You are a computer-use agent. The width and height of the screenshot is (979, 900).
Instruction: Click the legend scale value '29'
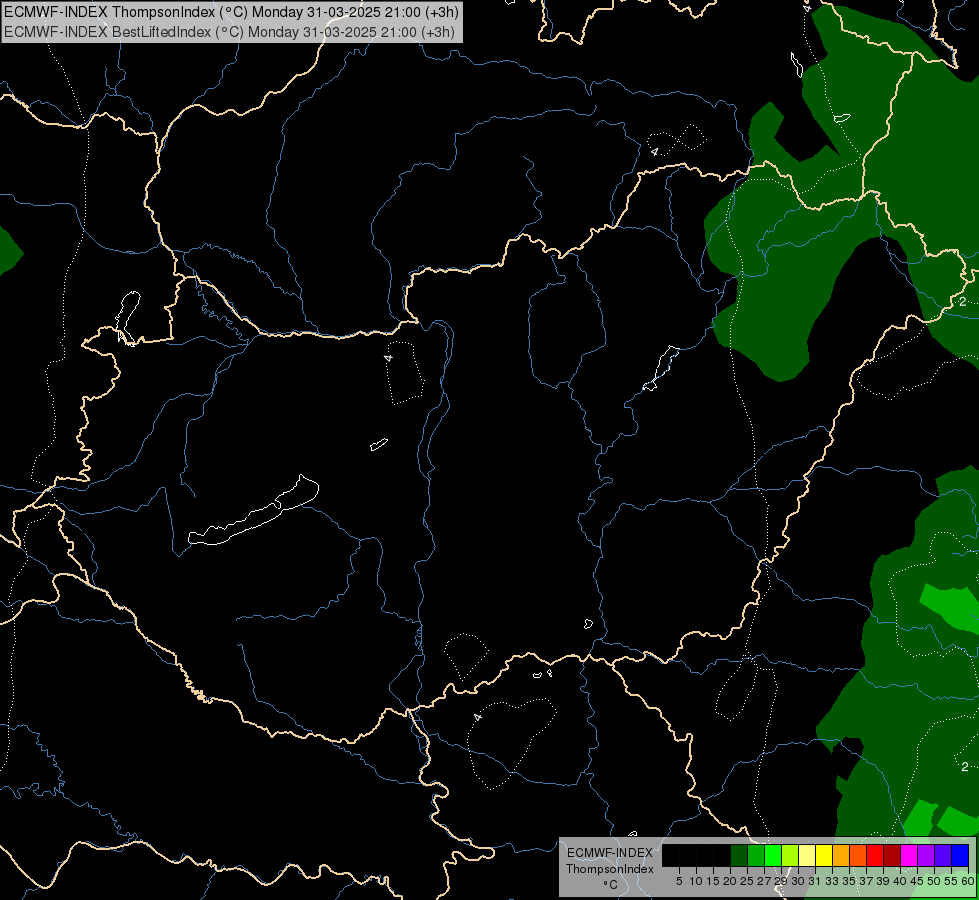pos(781,881)
